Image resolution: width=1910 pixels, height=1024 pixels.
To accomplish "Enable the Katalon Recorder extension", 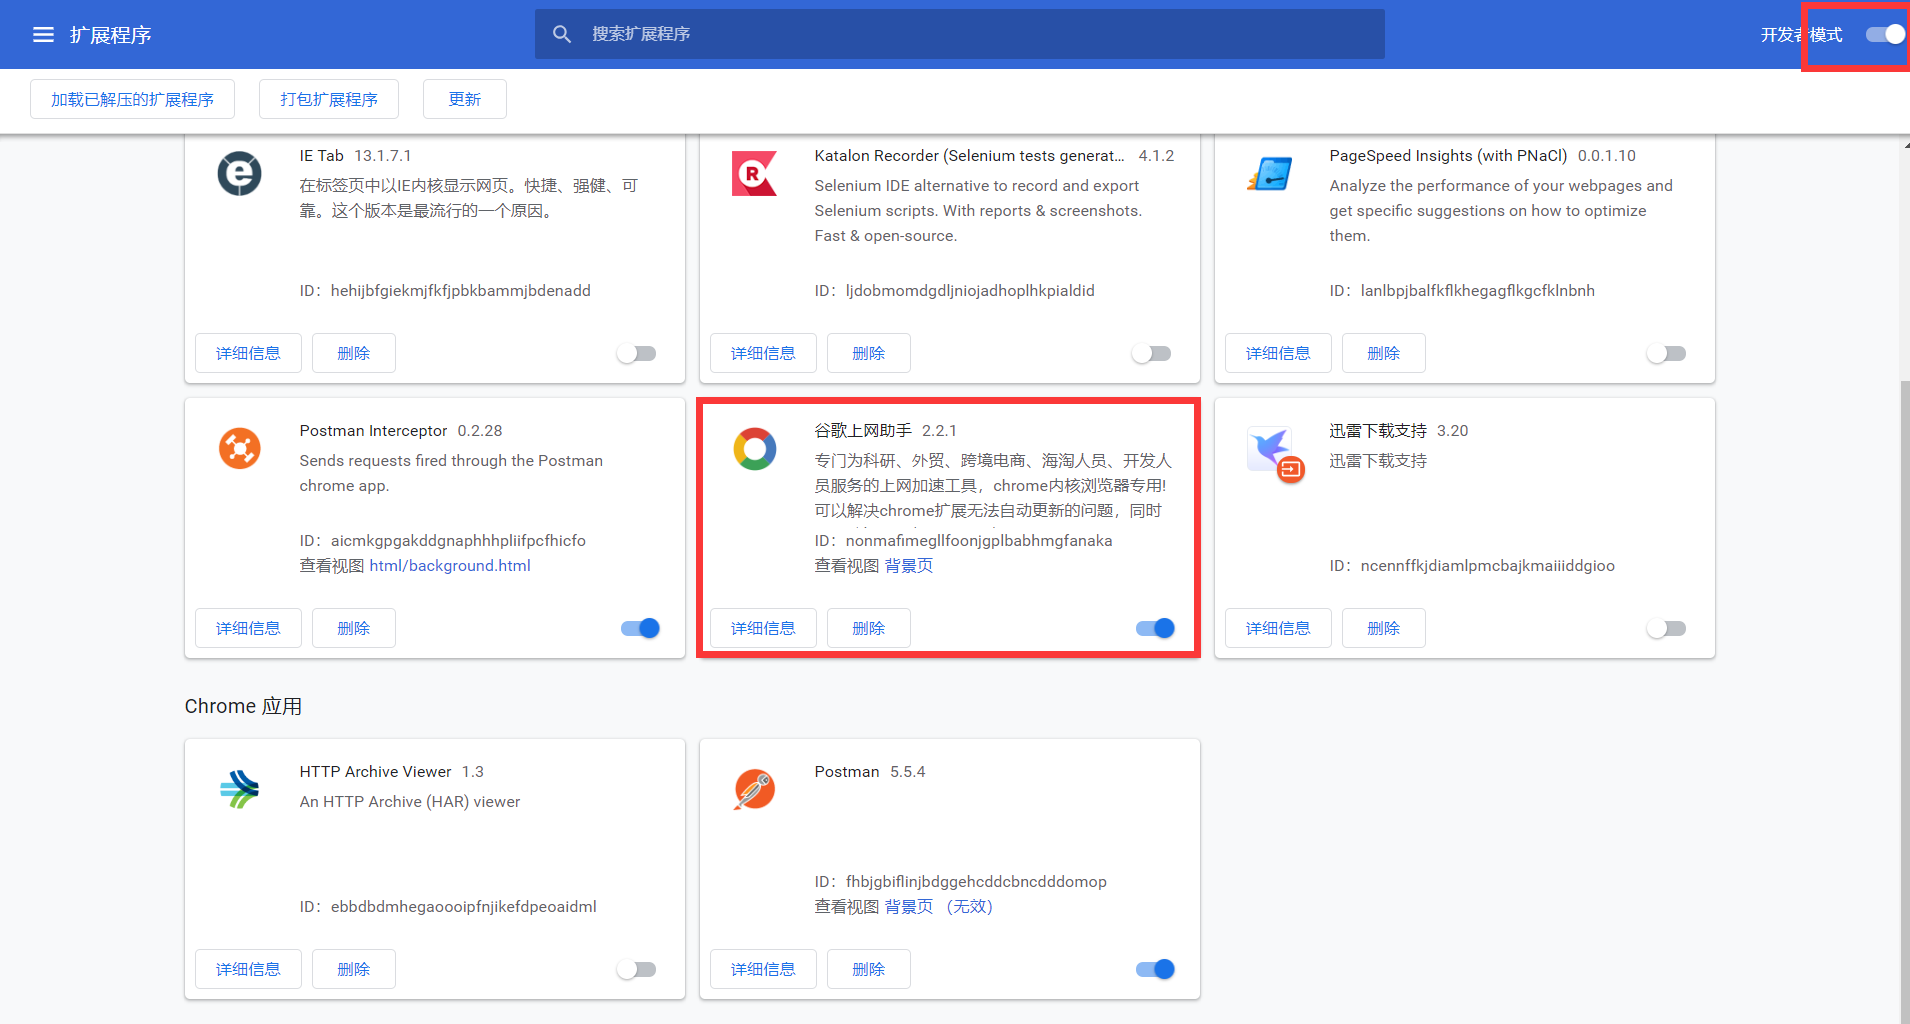I will coord(1152,353).
